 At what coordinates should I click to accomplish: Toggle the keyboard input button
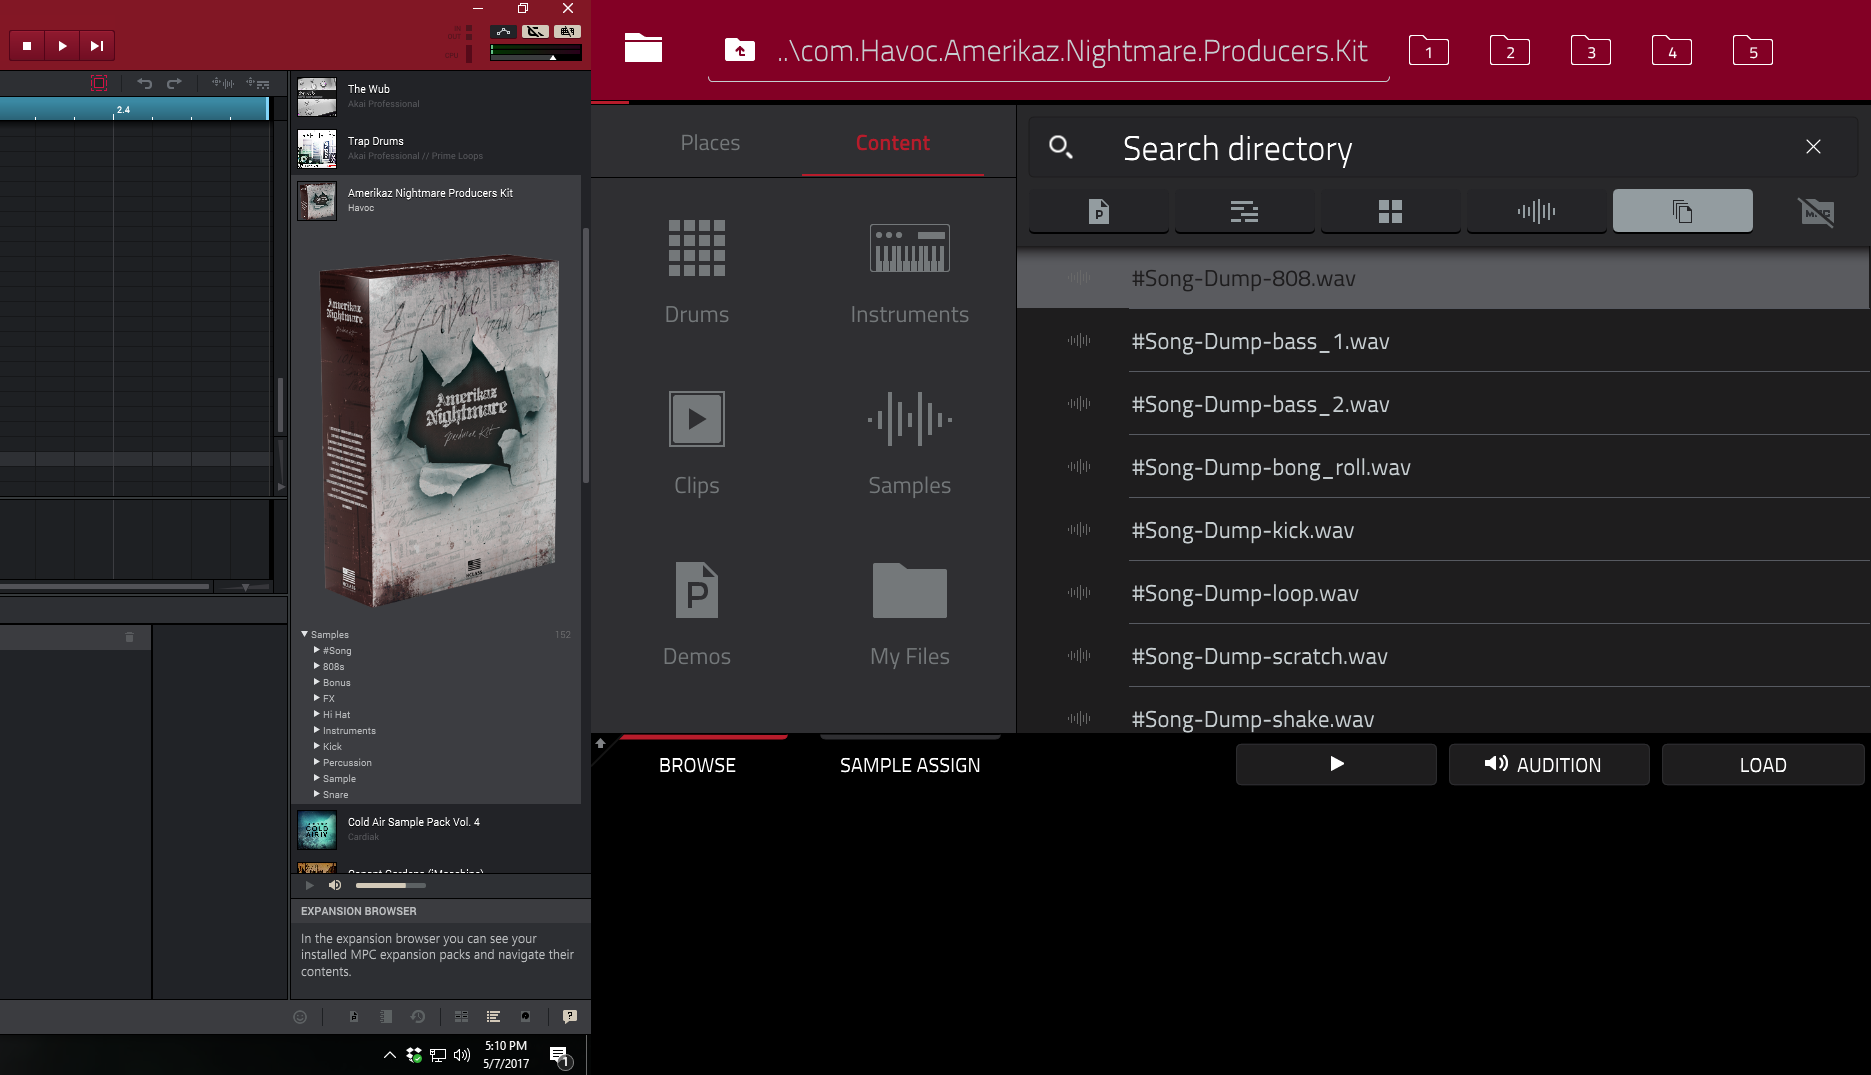[x=567, y=32]
